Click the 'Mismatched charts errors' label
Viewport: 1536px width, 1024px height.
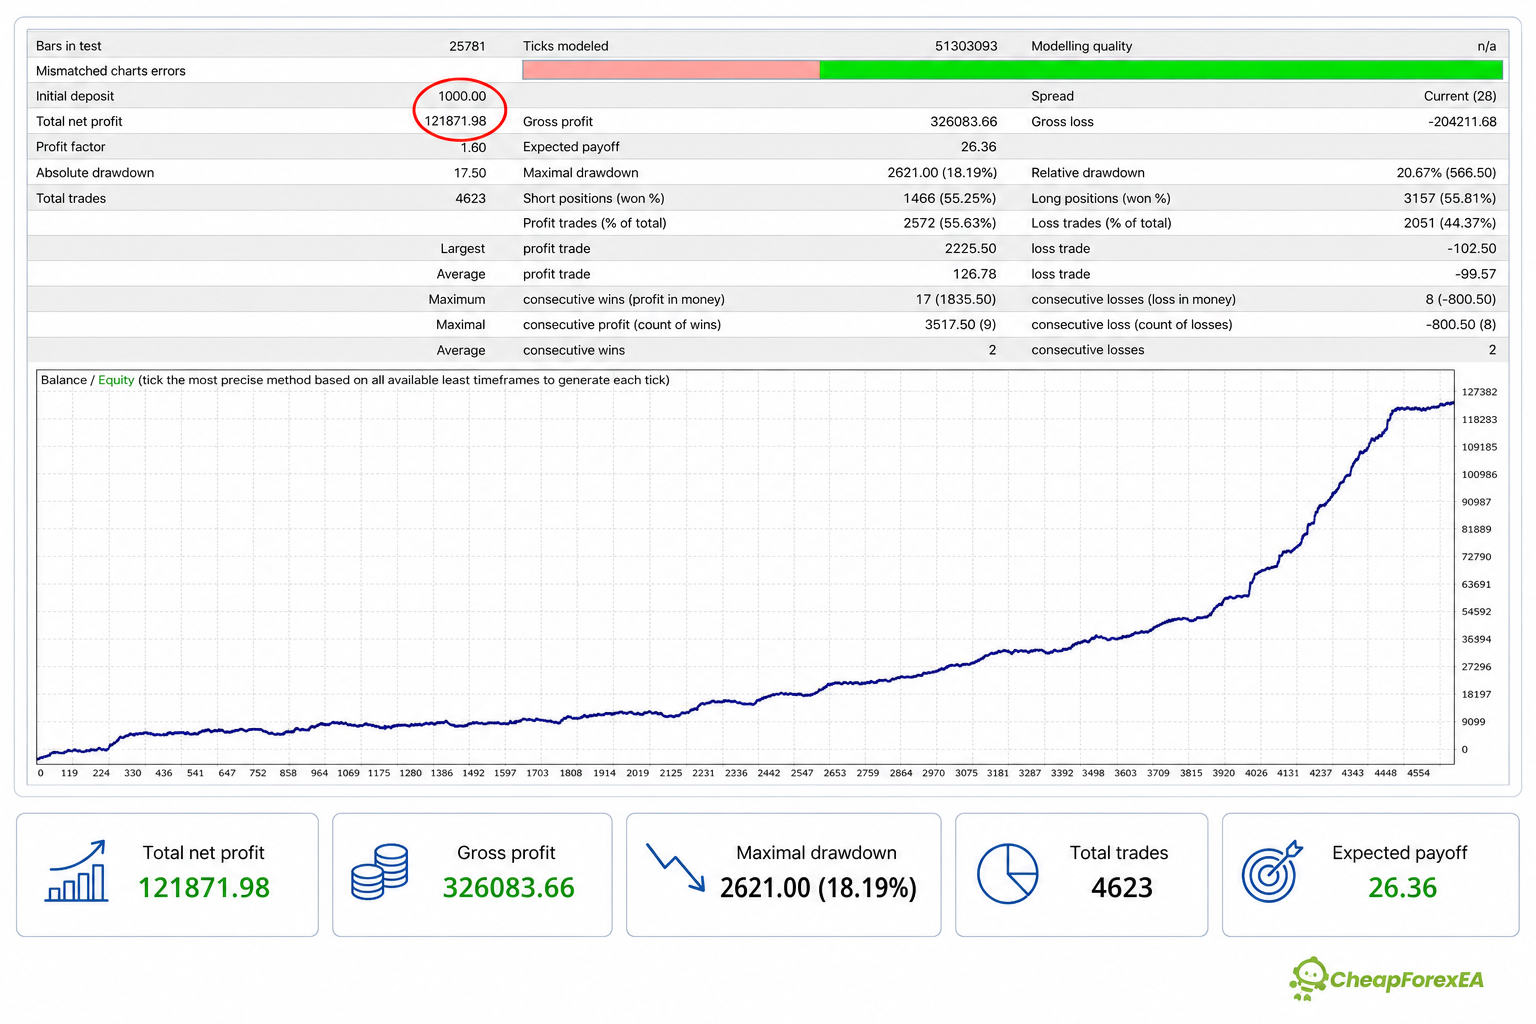coord(111,71)
